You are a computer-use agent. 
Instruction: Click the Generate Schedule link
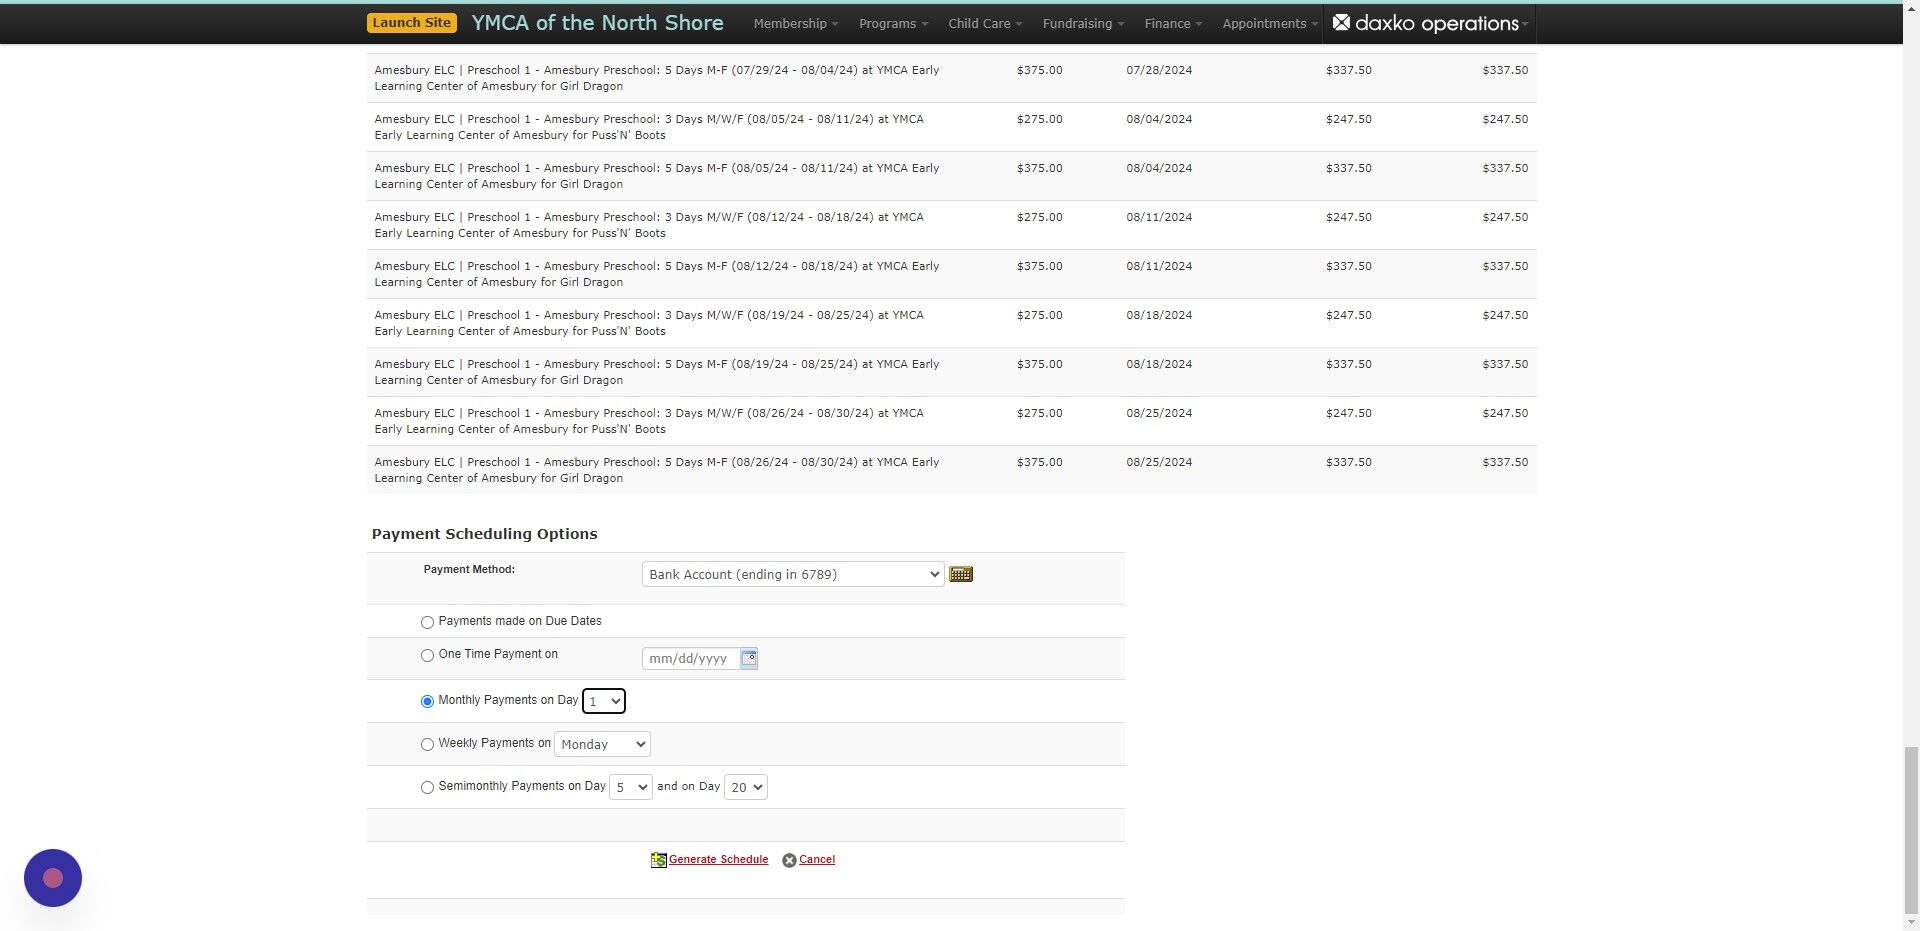(718, 860)
